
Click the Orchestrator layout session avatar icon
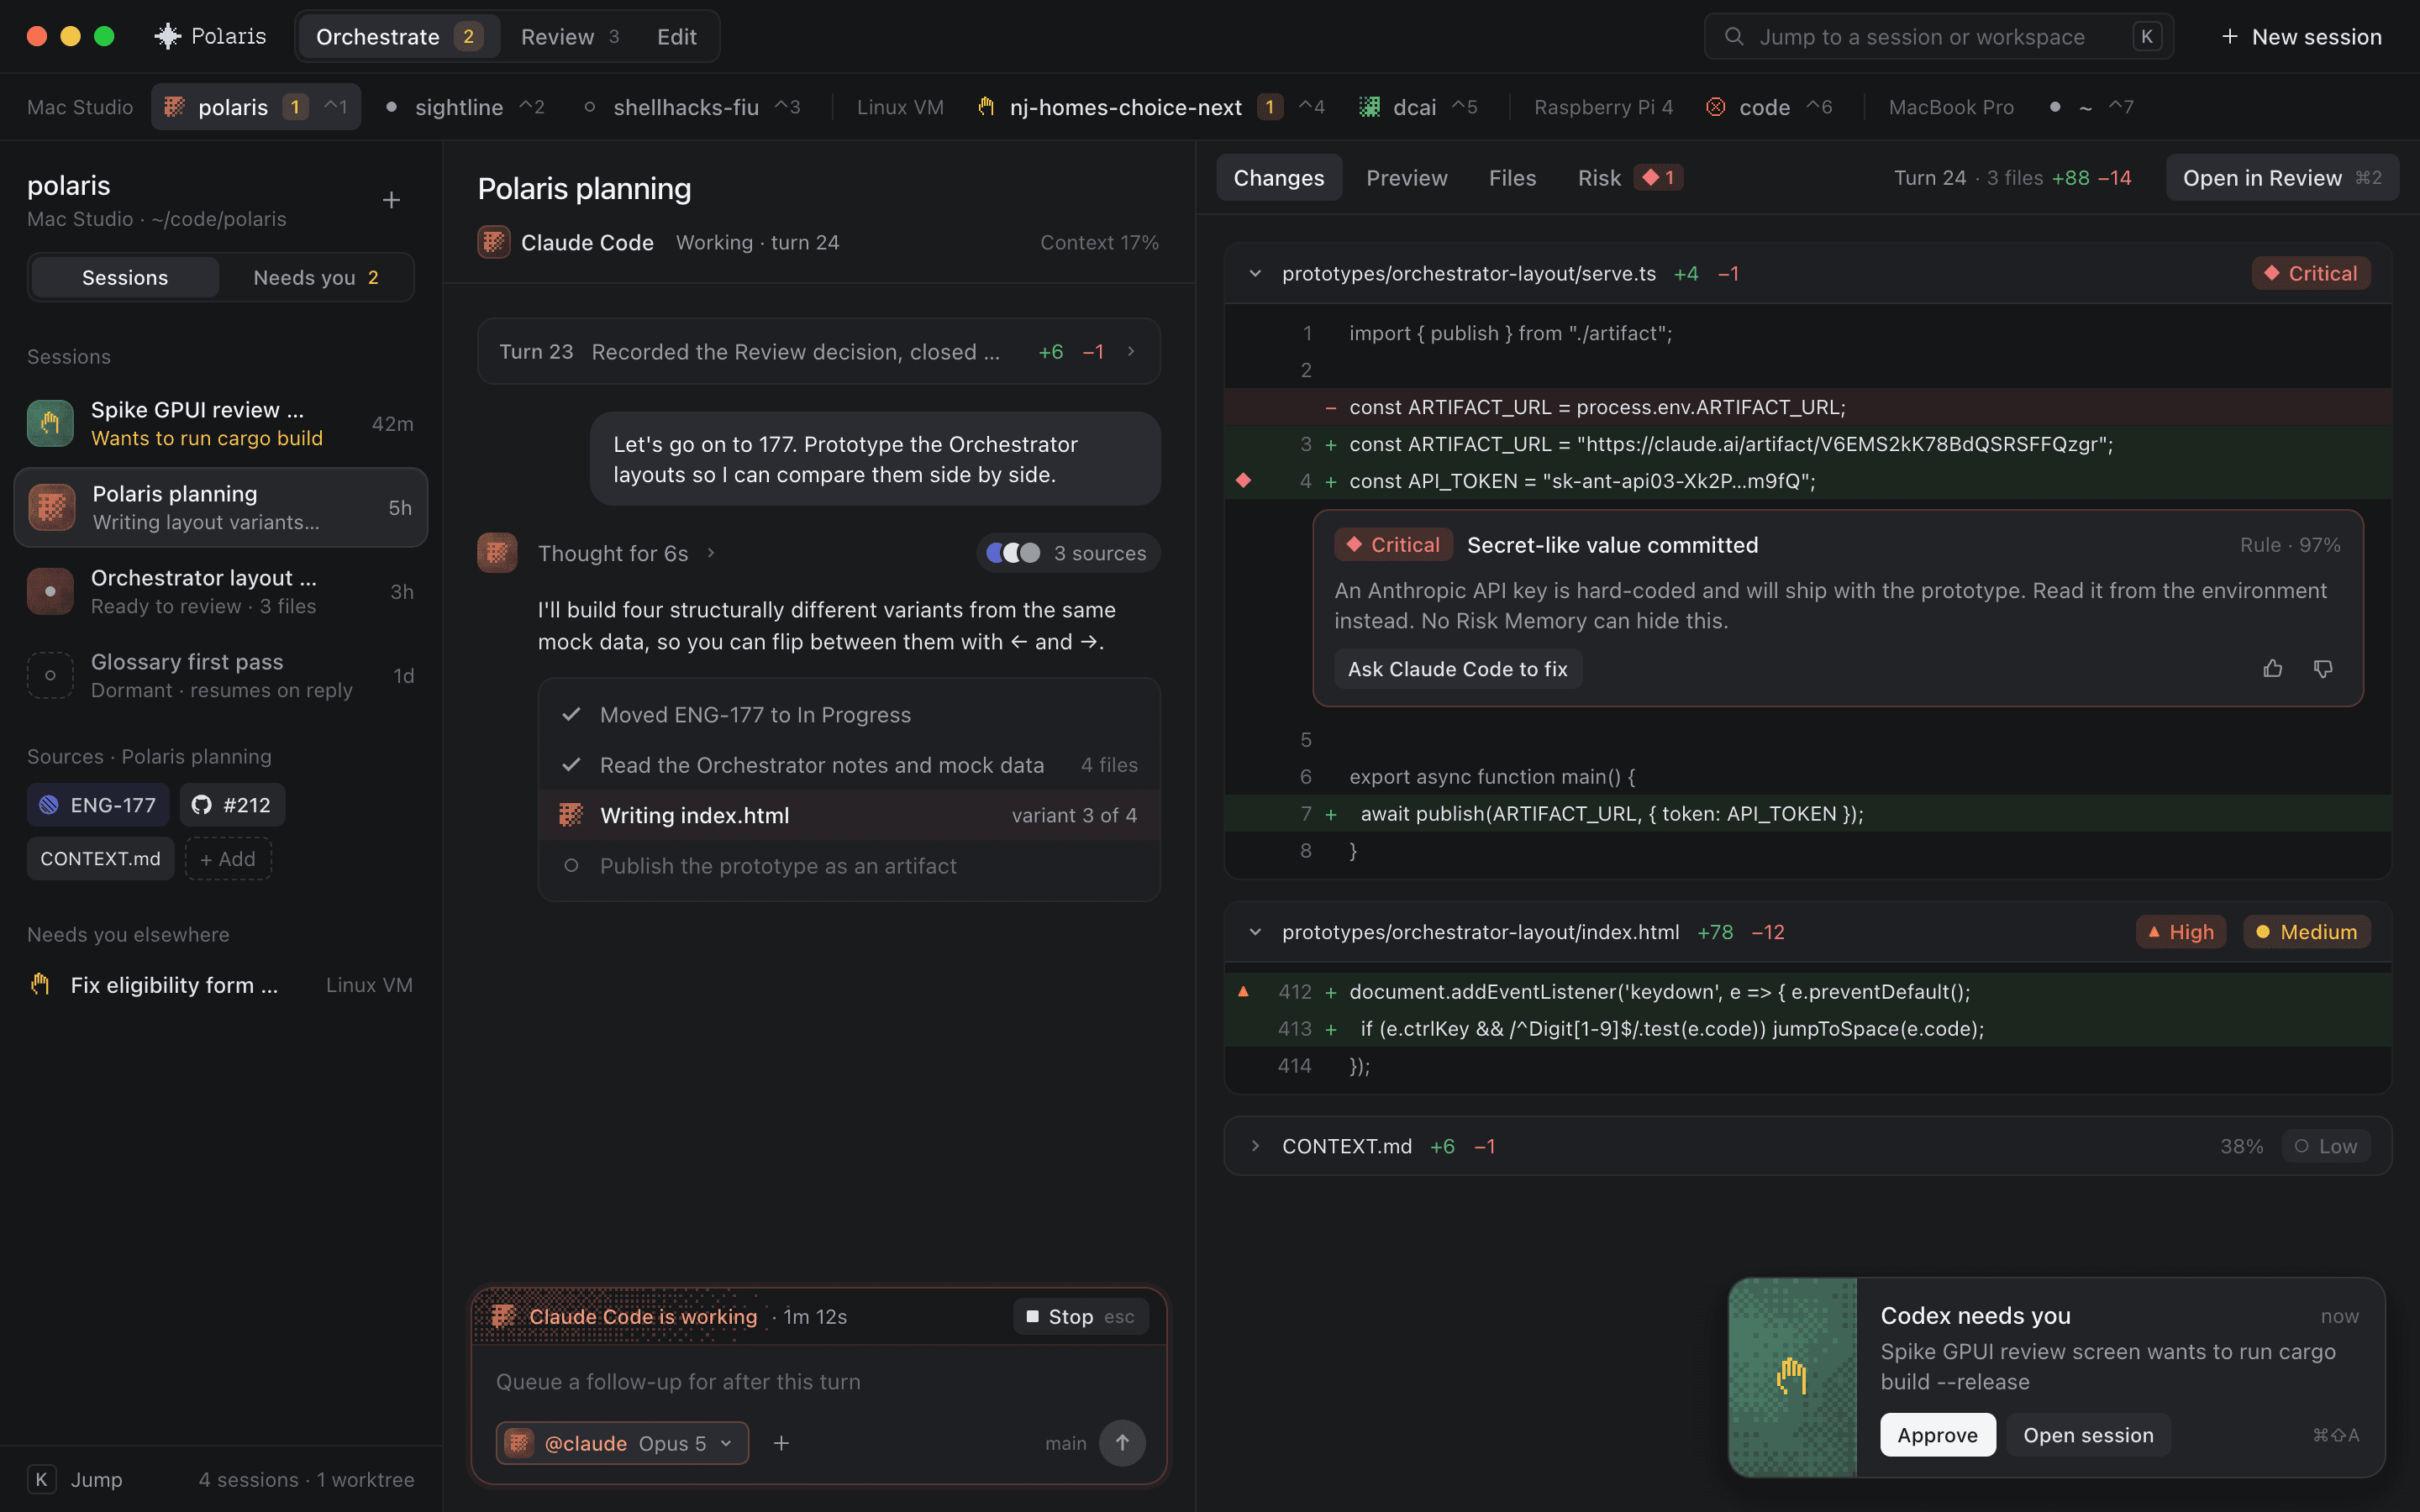pyautogui.click(x=50, y=591)
